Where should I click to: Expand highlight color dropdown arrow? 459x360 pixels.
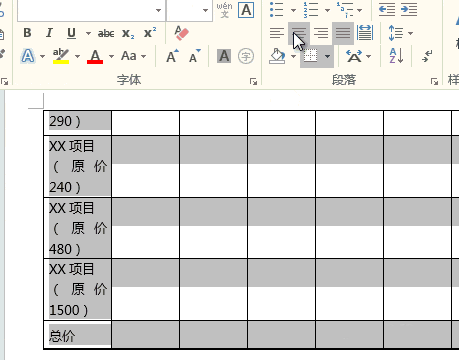[x=77, y=56]
